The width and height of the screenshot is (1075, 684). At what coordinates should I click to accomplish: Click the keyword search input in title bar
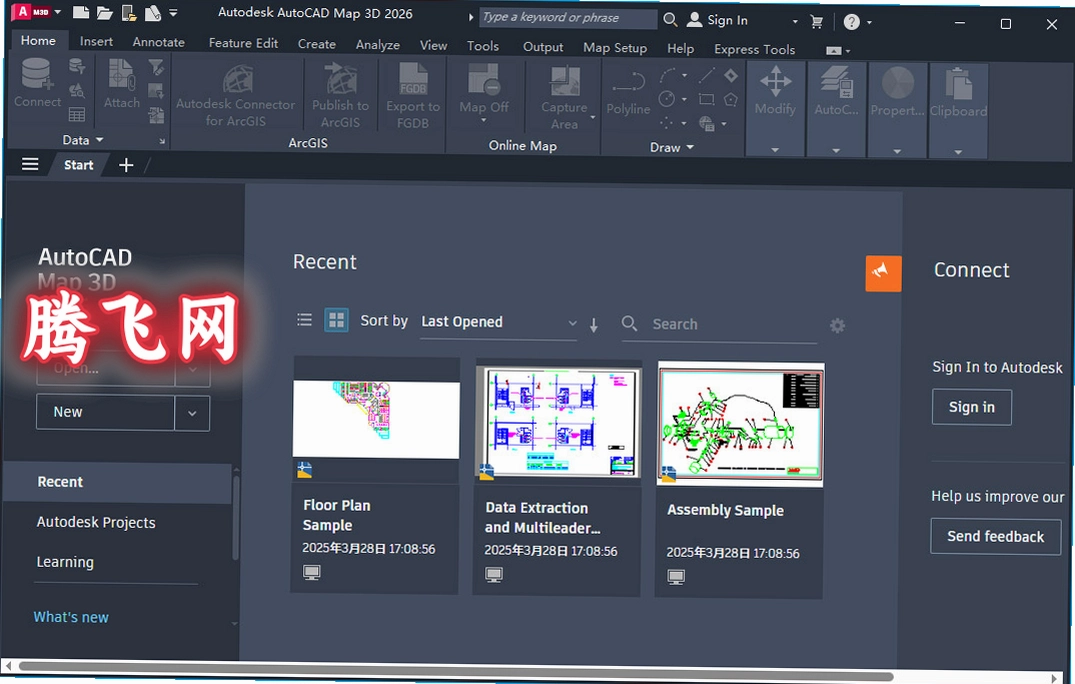[568, 18]
